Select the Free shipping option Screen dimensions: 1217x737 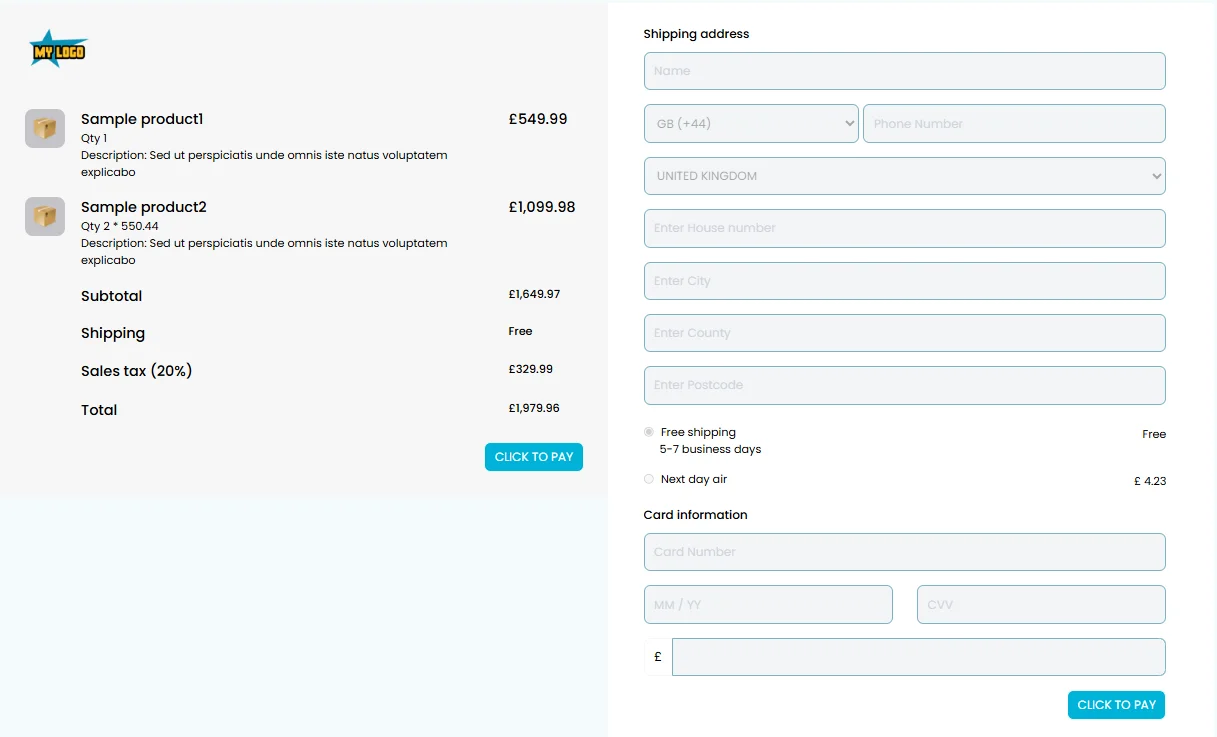pyautogui.click(x=648, y=431)
